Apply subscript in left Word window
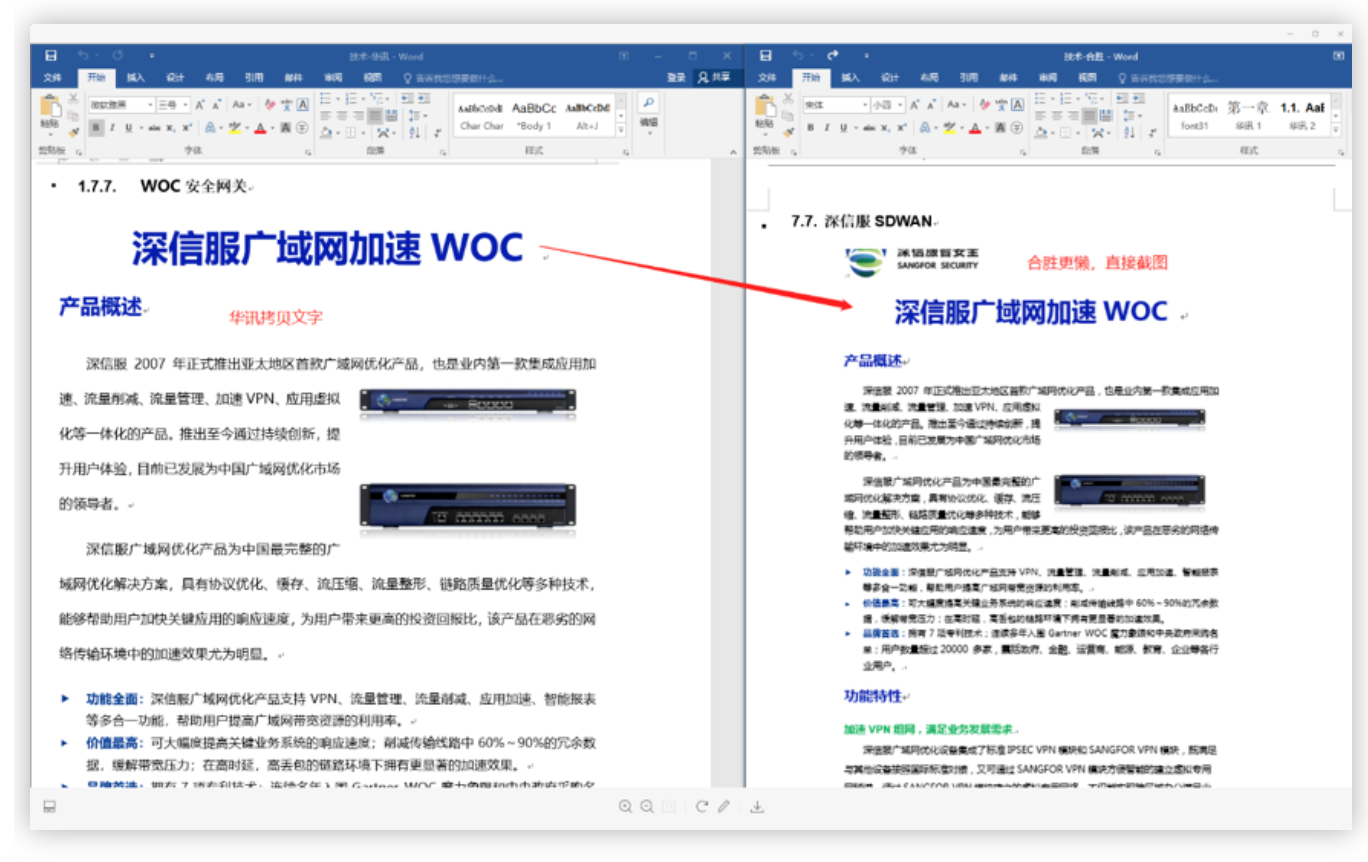The image size is (1368, 862). click(171, 128)
